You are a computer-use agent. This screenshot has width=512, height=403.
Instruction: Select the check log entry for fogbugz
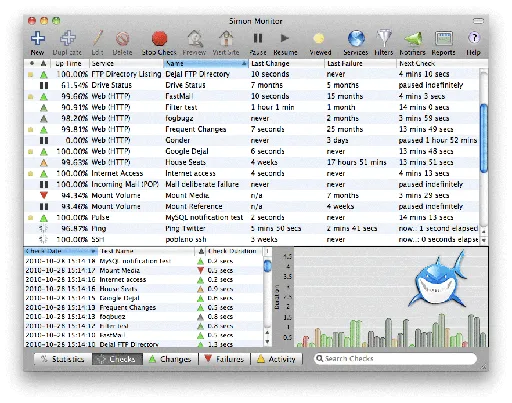click(x=143, y=316)
